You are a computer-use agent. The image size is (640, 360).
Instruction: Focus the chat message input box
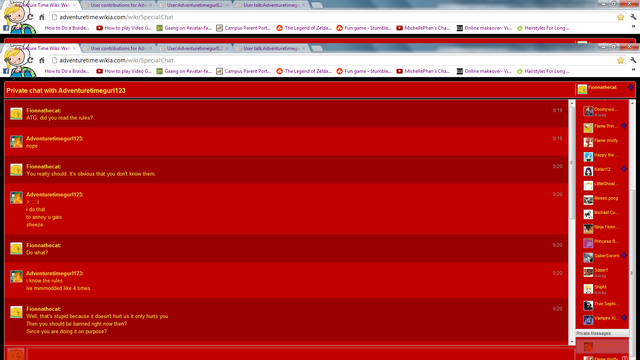(x=300, y=354)
